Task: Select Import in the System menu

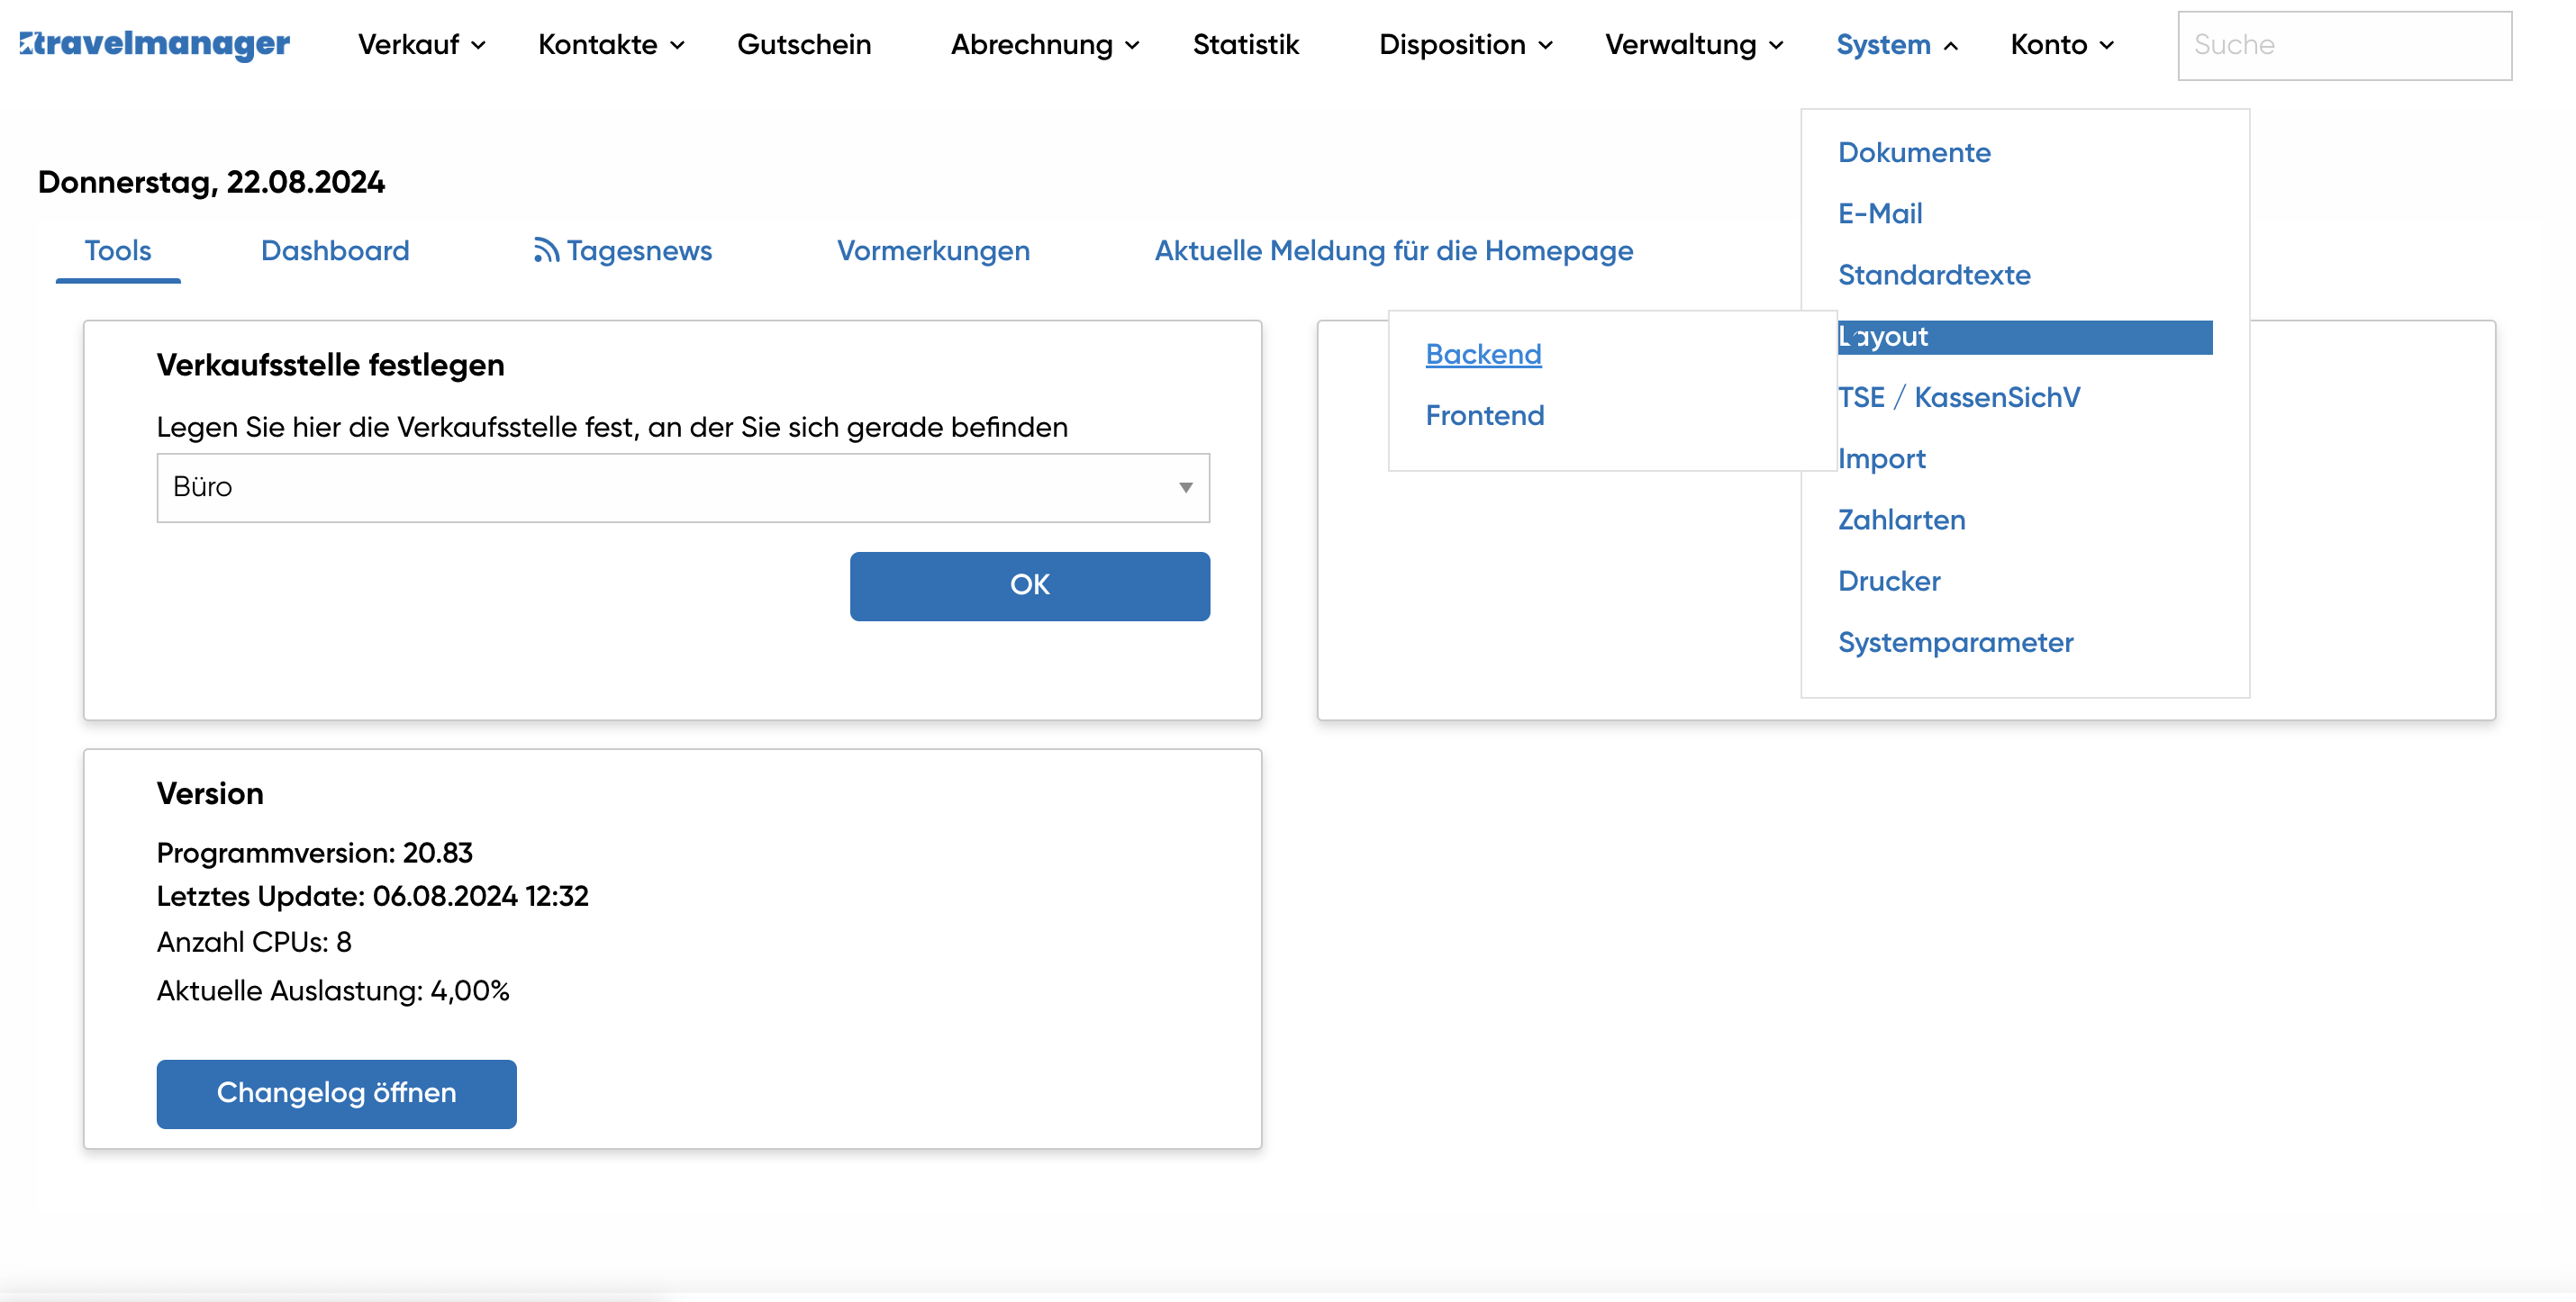Action: pyautogui.click(x=1881, y=458)
